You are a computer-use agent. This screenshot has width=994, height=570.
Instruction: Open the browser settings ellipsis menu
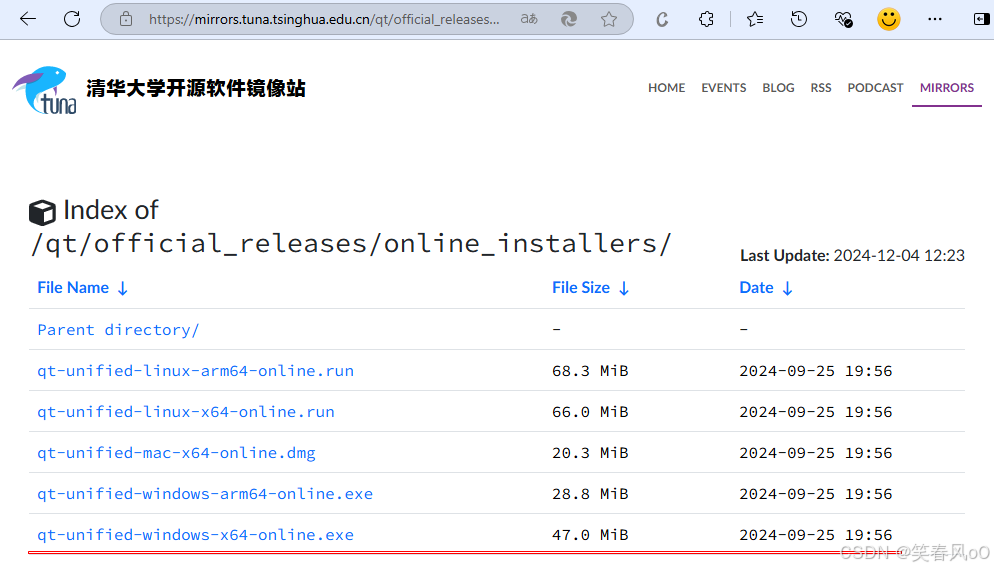(x=934, y=19)
